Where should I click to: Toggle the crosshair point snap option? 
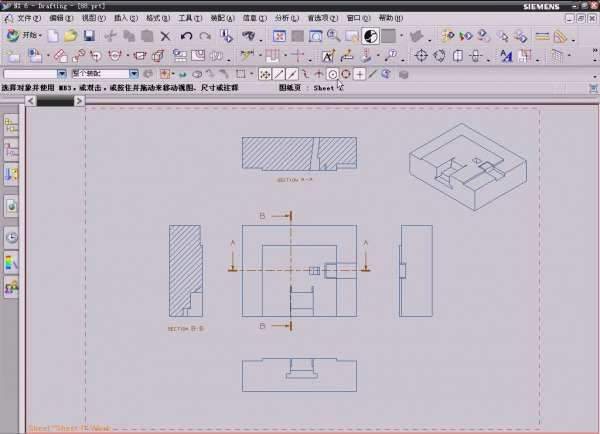tap(359, 74)
